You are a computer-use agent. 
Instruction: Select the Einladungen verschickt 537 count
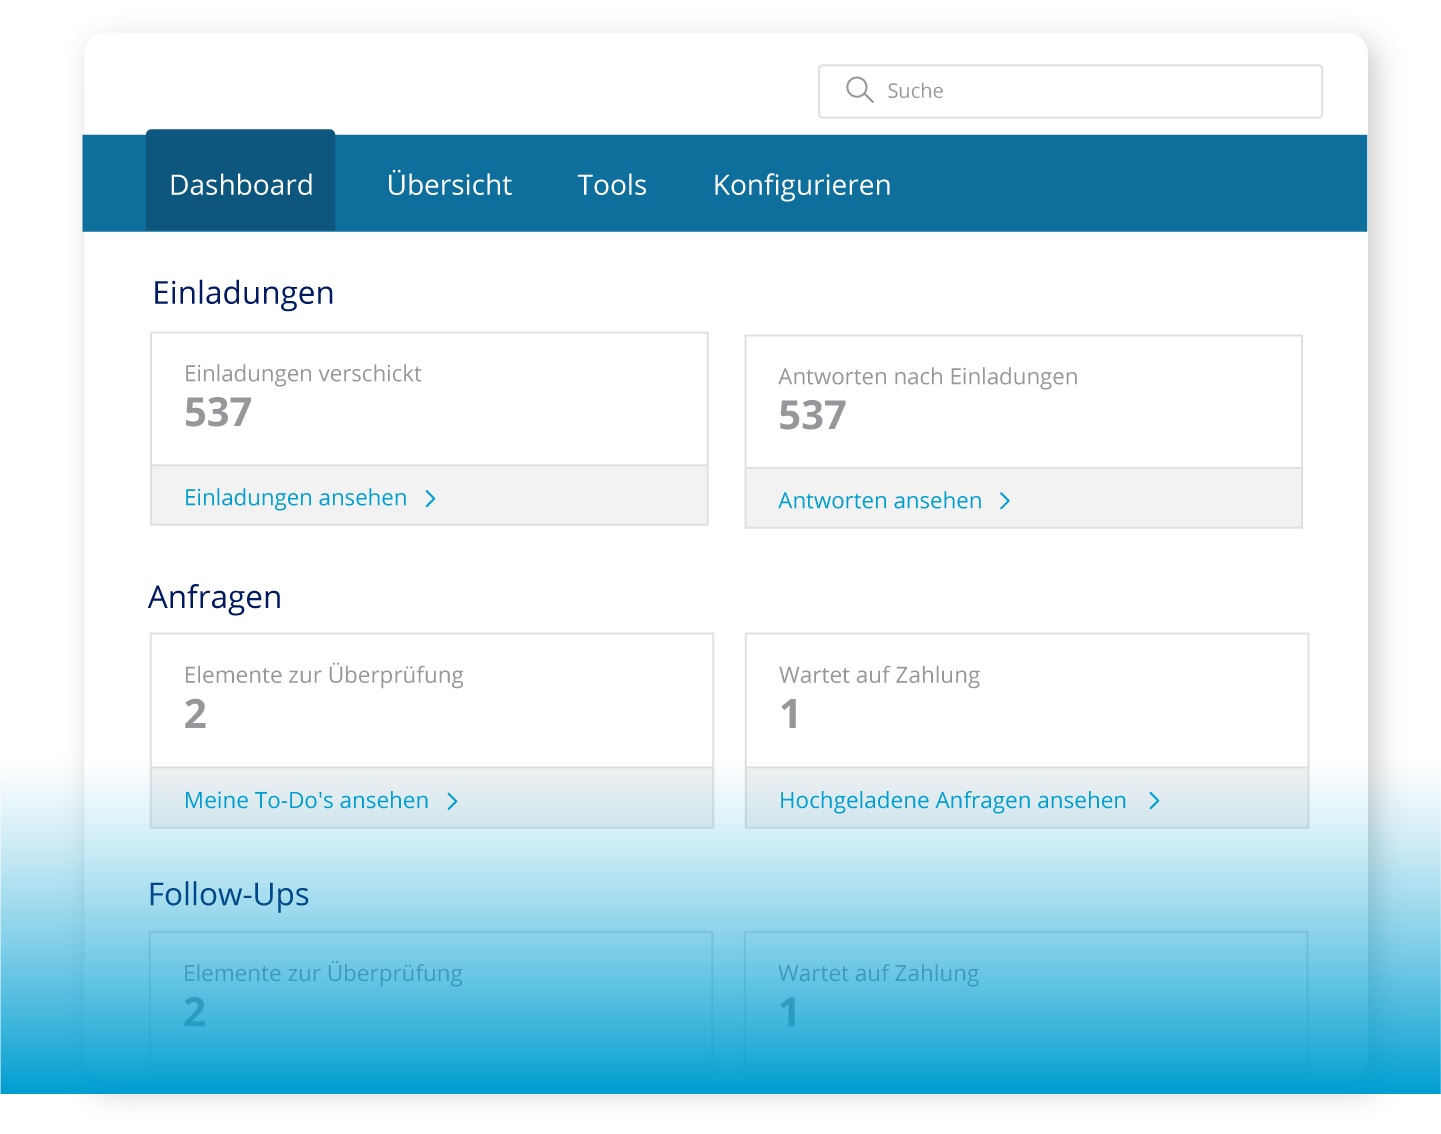pos(218,412)
